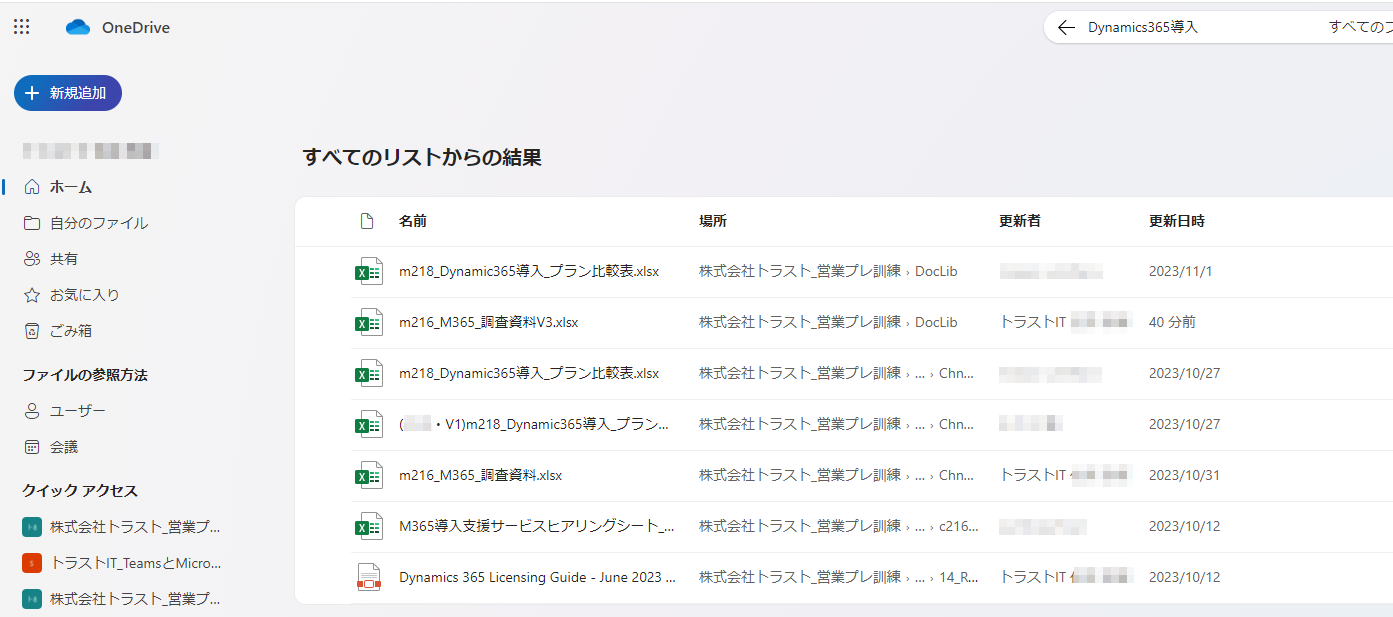Screen dimensions: 1393x617
Task: Sort by 更新日時 column header
Action: 1176,221
